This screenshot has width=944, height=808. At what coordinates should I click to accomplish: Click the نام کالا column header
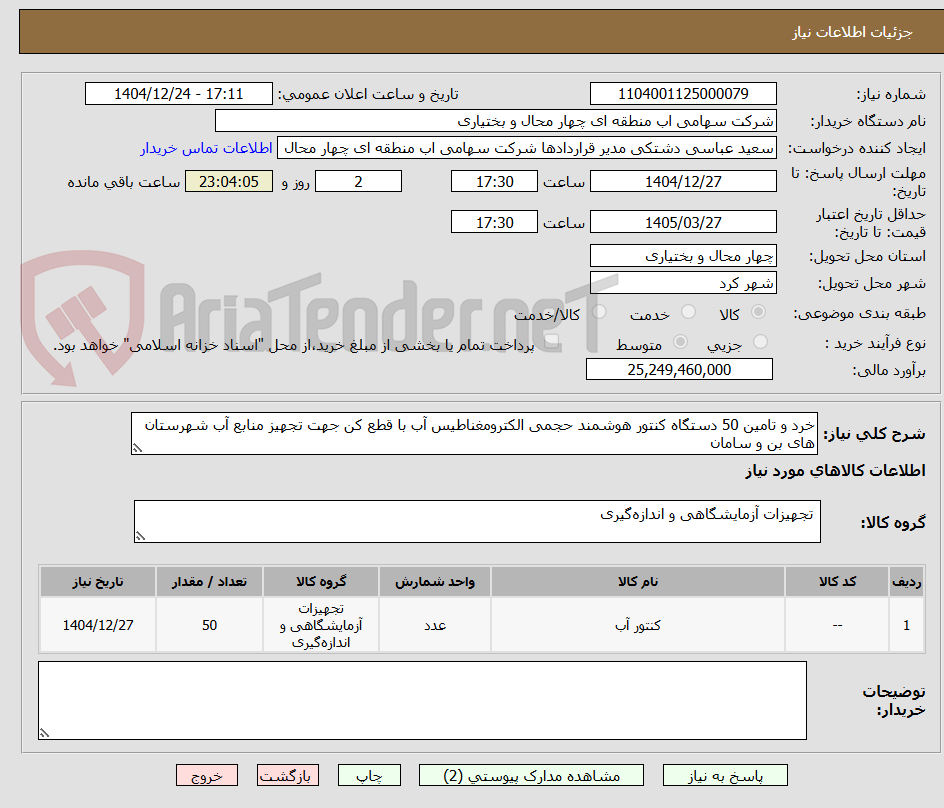[638, 582]
